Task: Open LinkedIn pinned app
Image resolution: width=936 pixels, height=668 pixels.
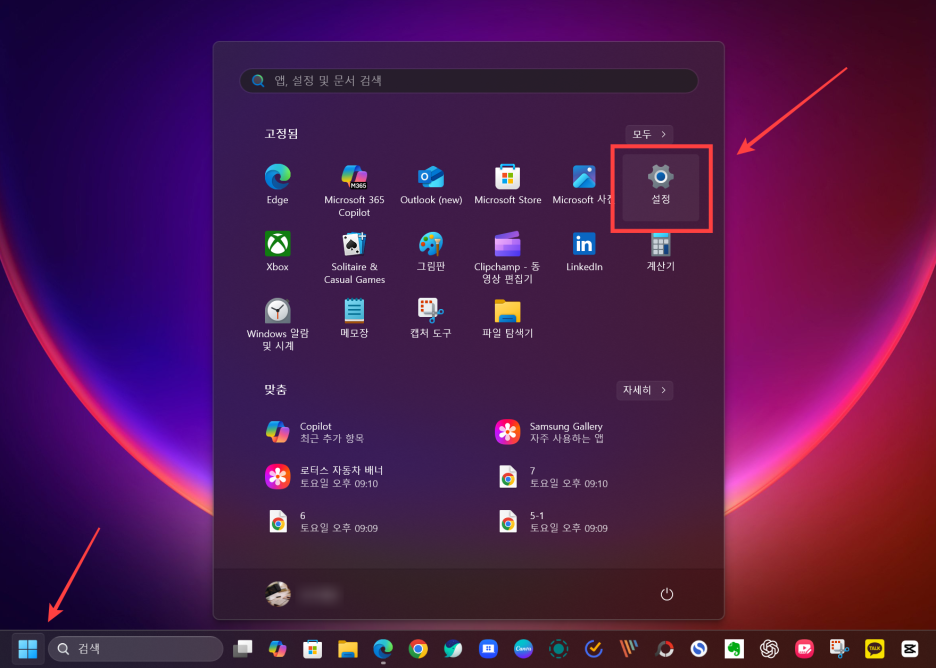Action: coord(584,251)
